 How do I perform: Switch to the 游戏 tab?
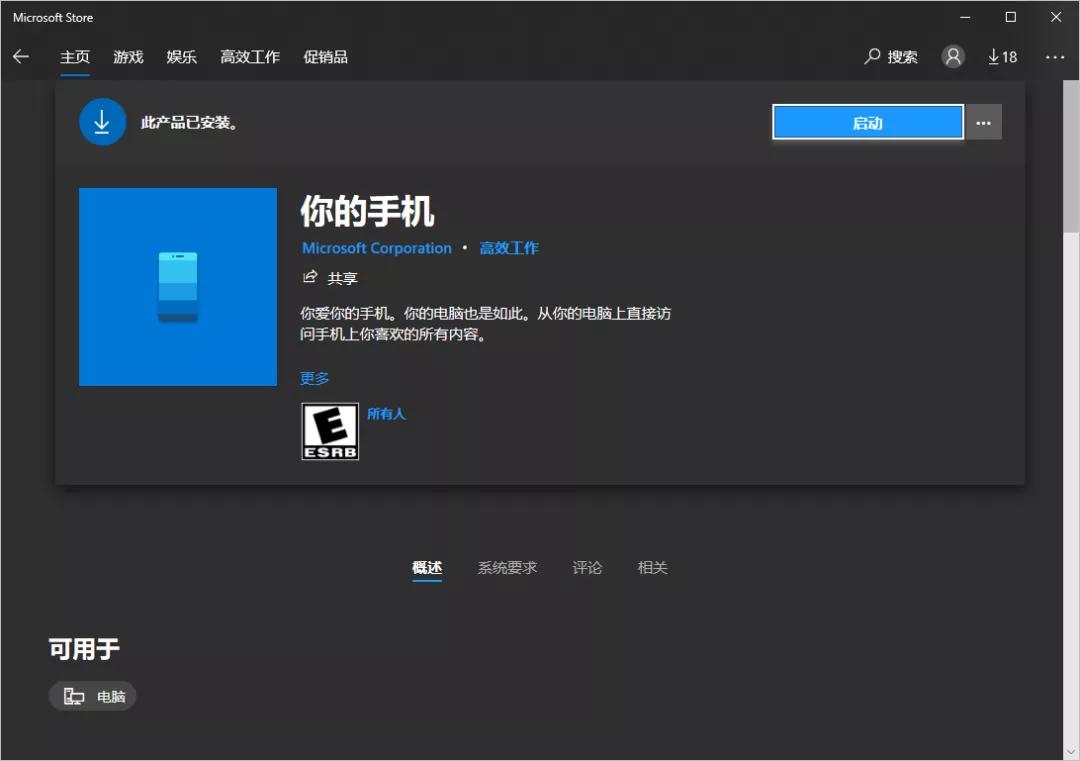point(127,57)
